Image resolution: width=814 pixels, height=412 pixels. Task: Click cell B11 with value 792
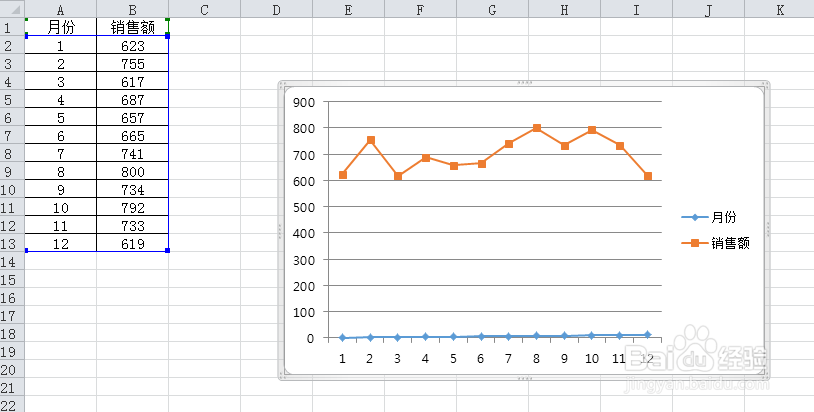click(x=132, y=207)
